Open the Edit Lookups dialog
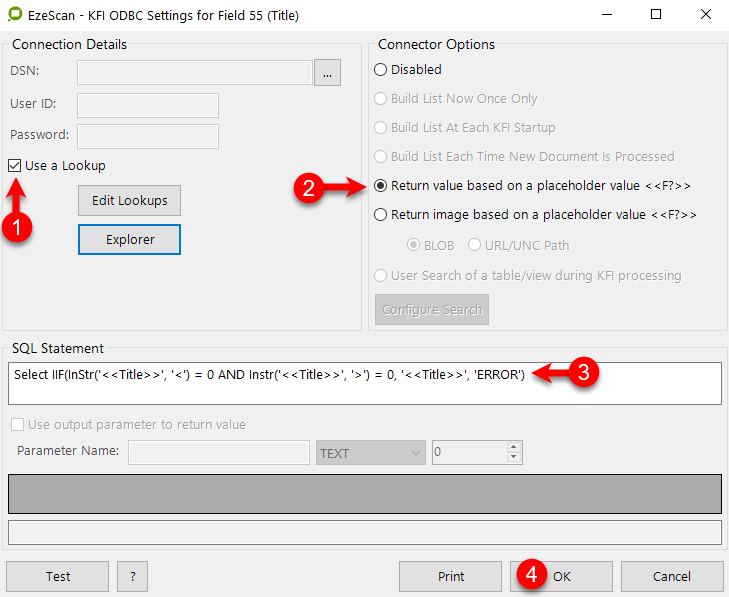This screenshot has width=729, height=597. coord(129,200)
